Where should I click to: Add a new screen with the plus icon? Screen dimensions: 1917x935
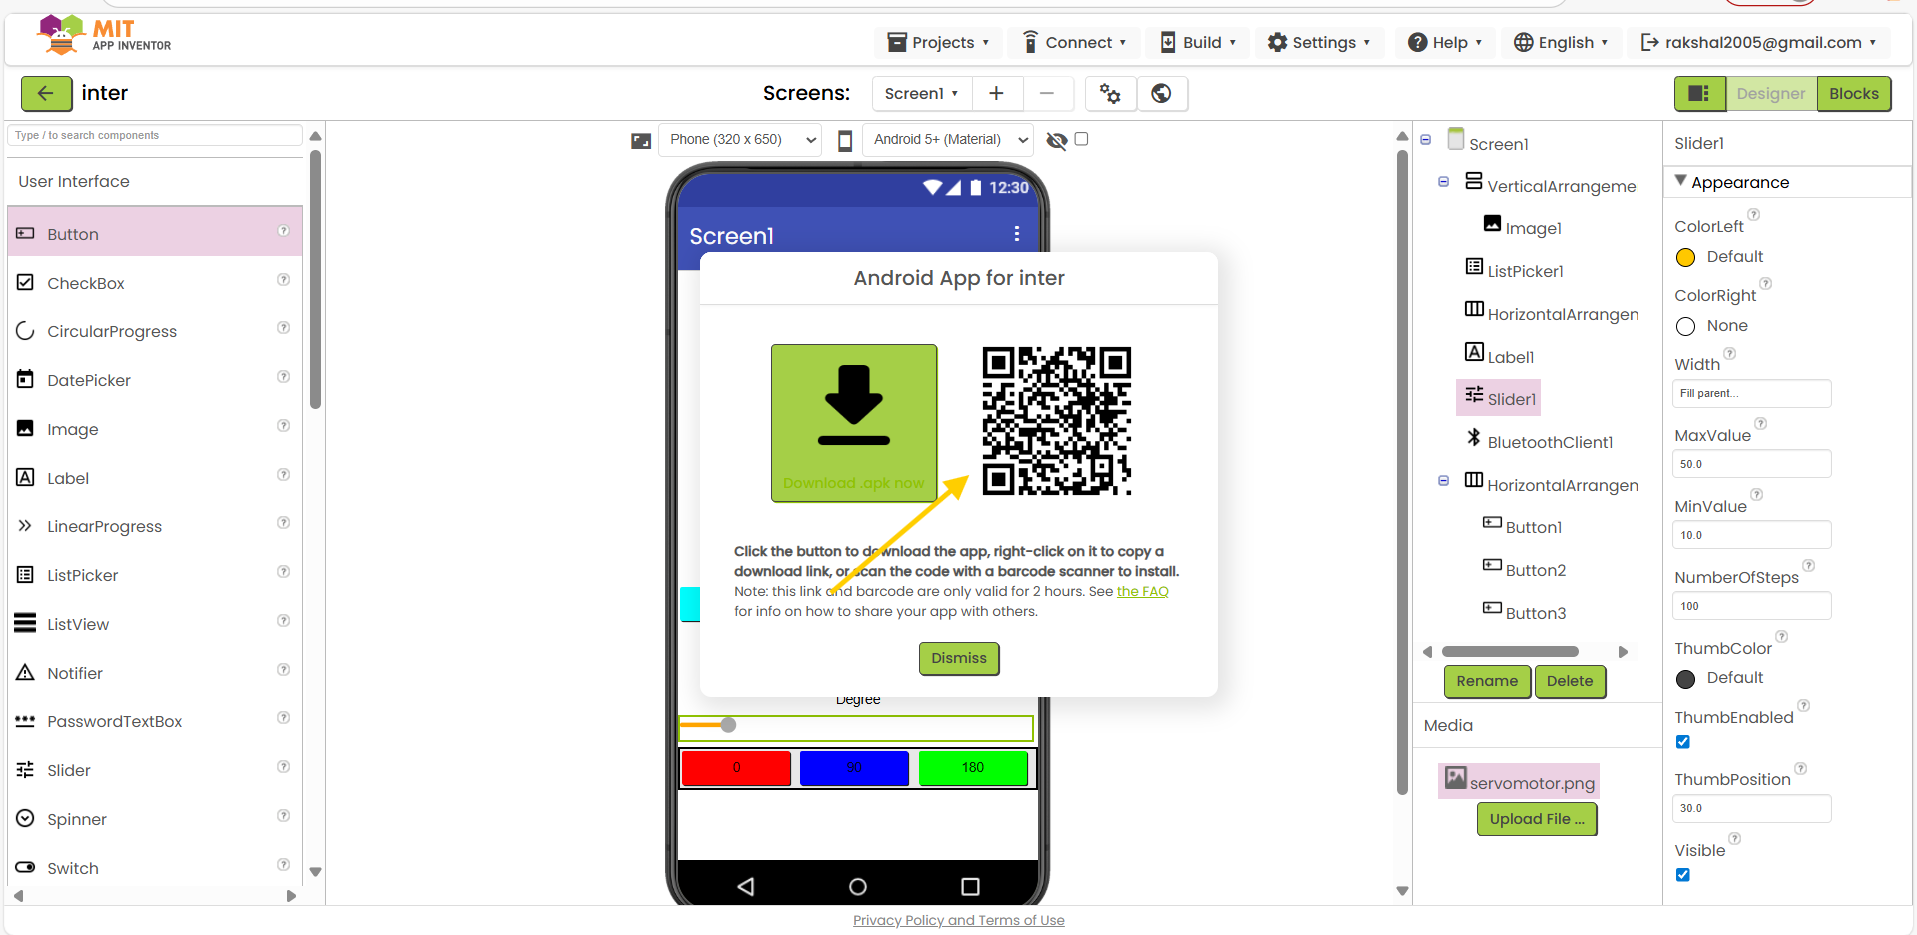pos(996,93)
